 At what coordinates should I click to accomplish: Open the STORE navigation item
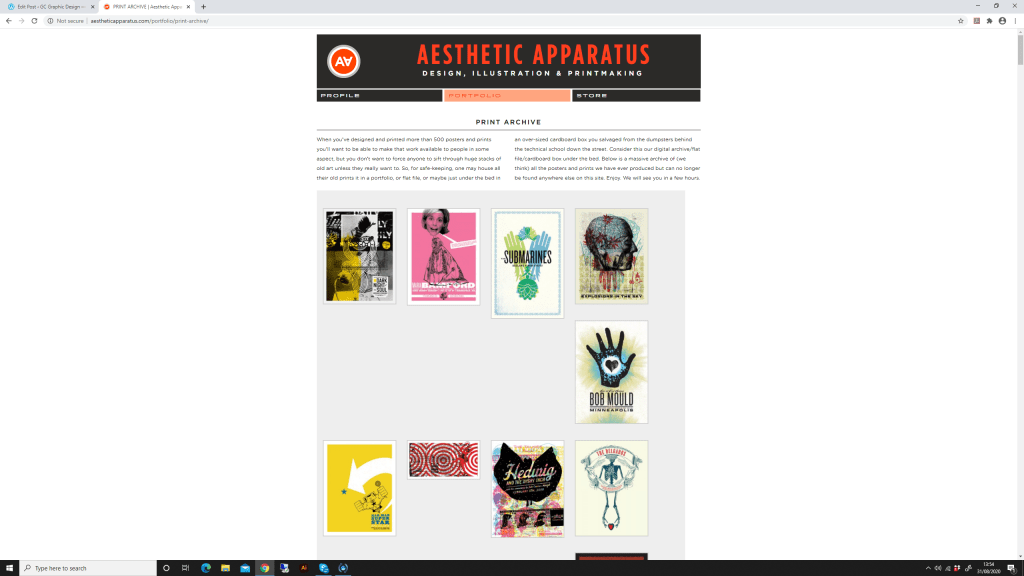636,95
